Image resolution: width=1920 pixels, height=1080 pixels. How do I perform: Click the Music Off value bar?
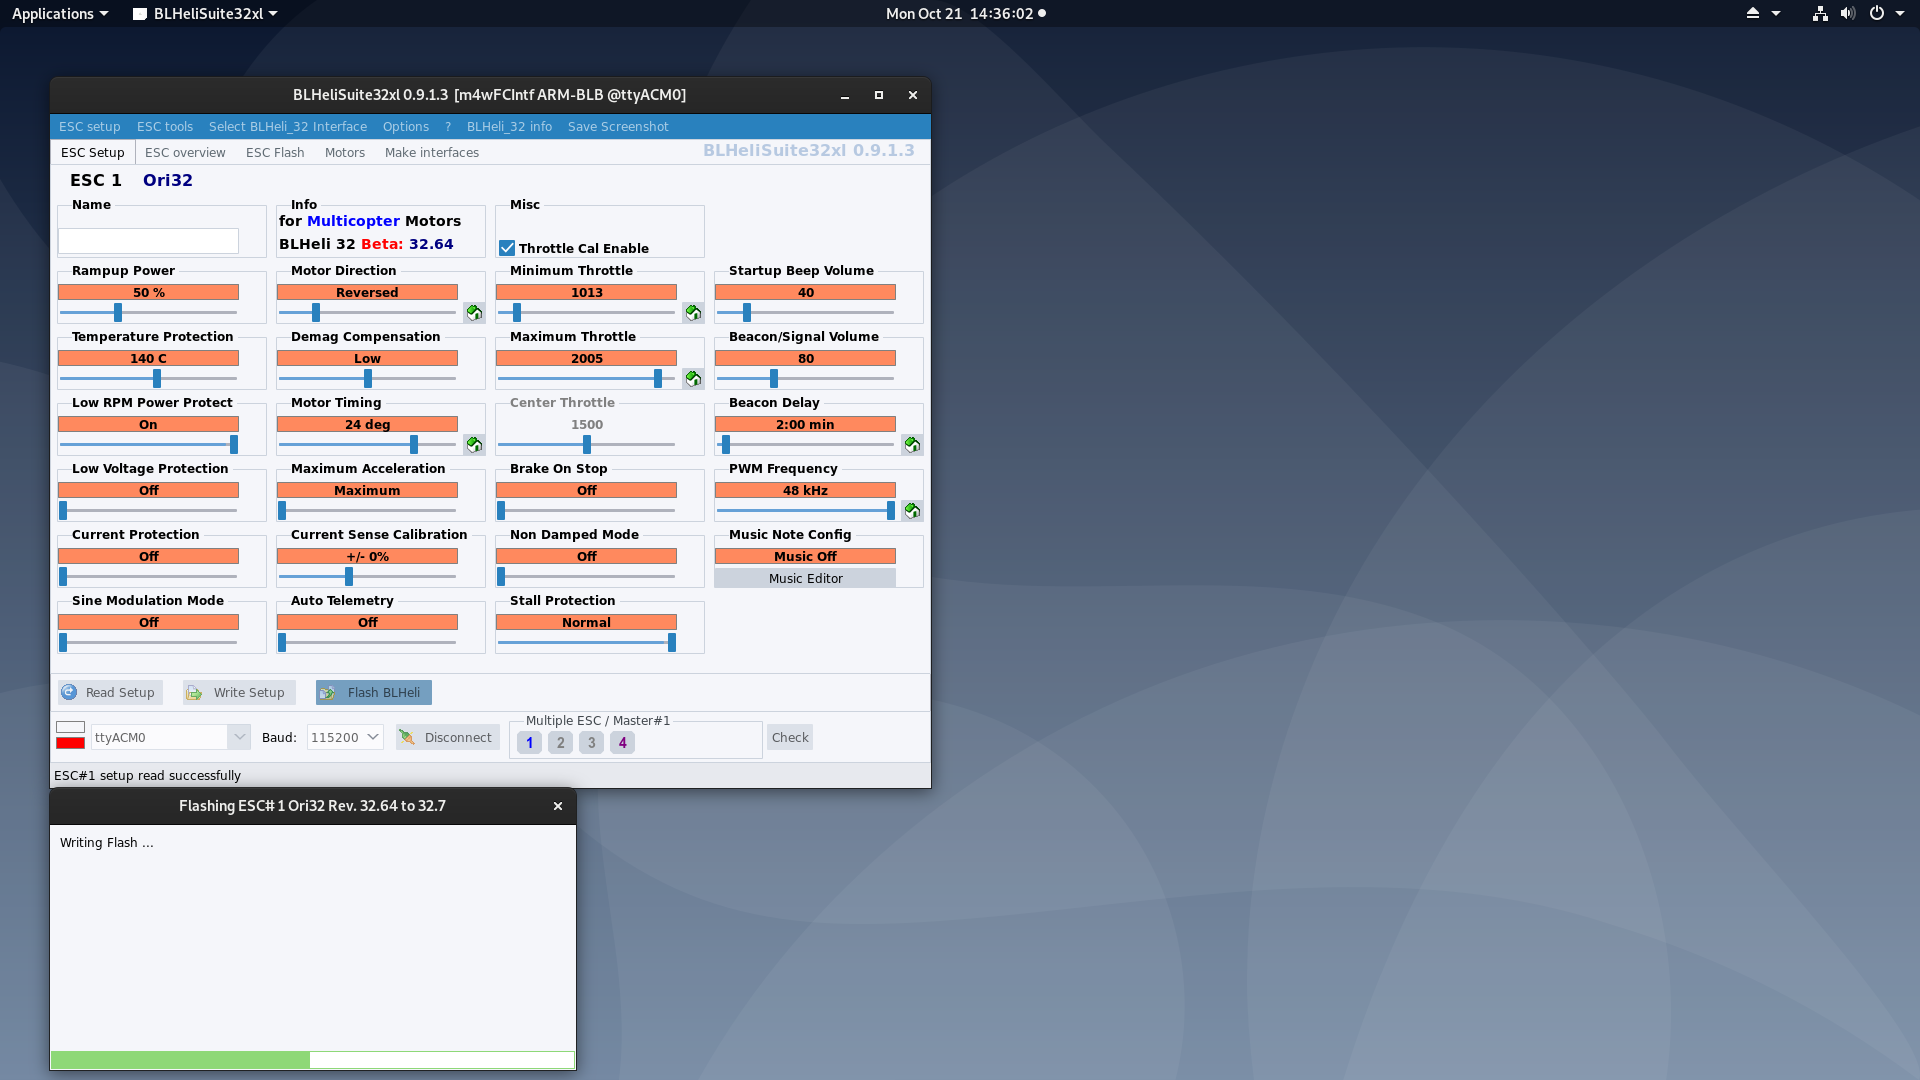click(x=805, y=557)
